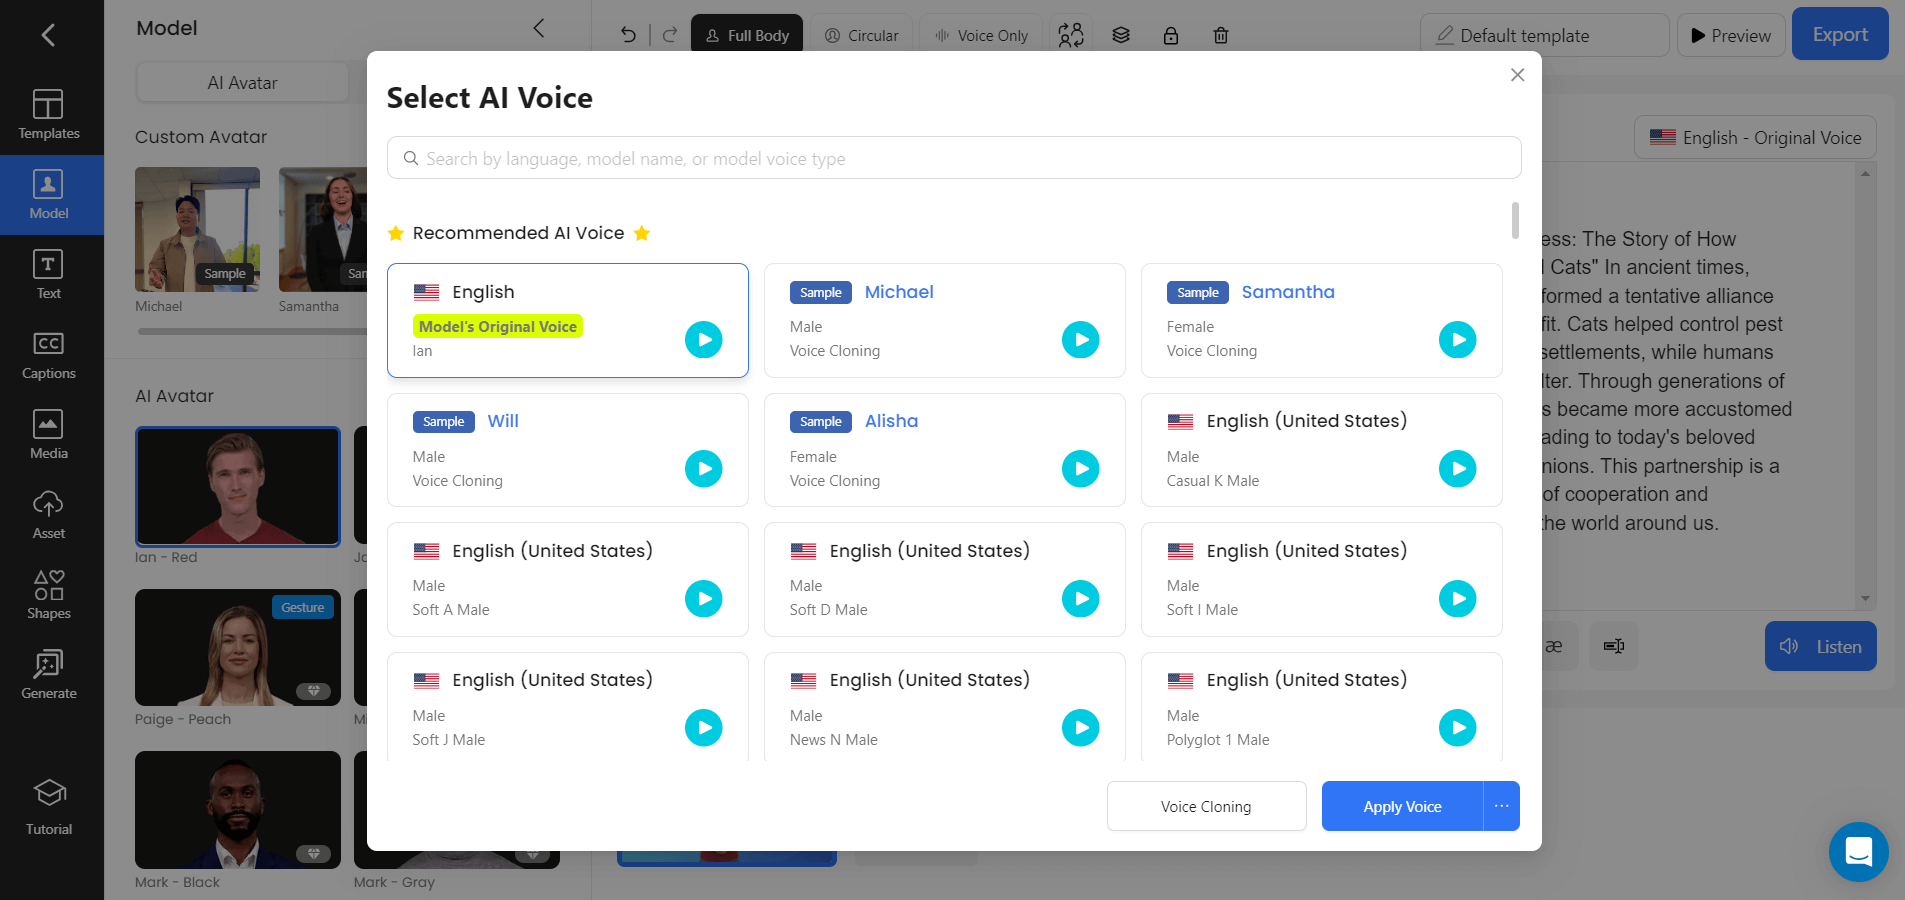This screenshot has height=900, width=1905.
Task: Open the Generate panel
Action: point(49,674)
